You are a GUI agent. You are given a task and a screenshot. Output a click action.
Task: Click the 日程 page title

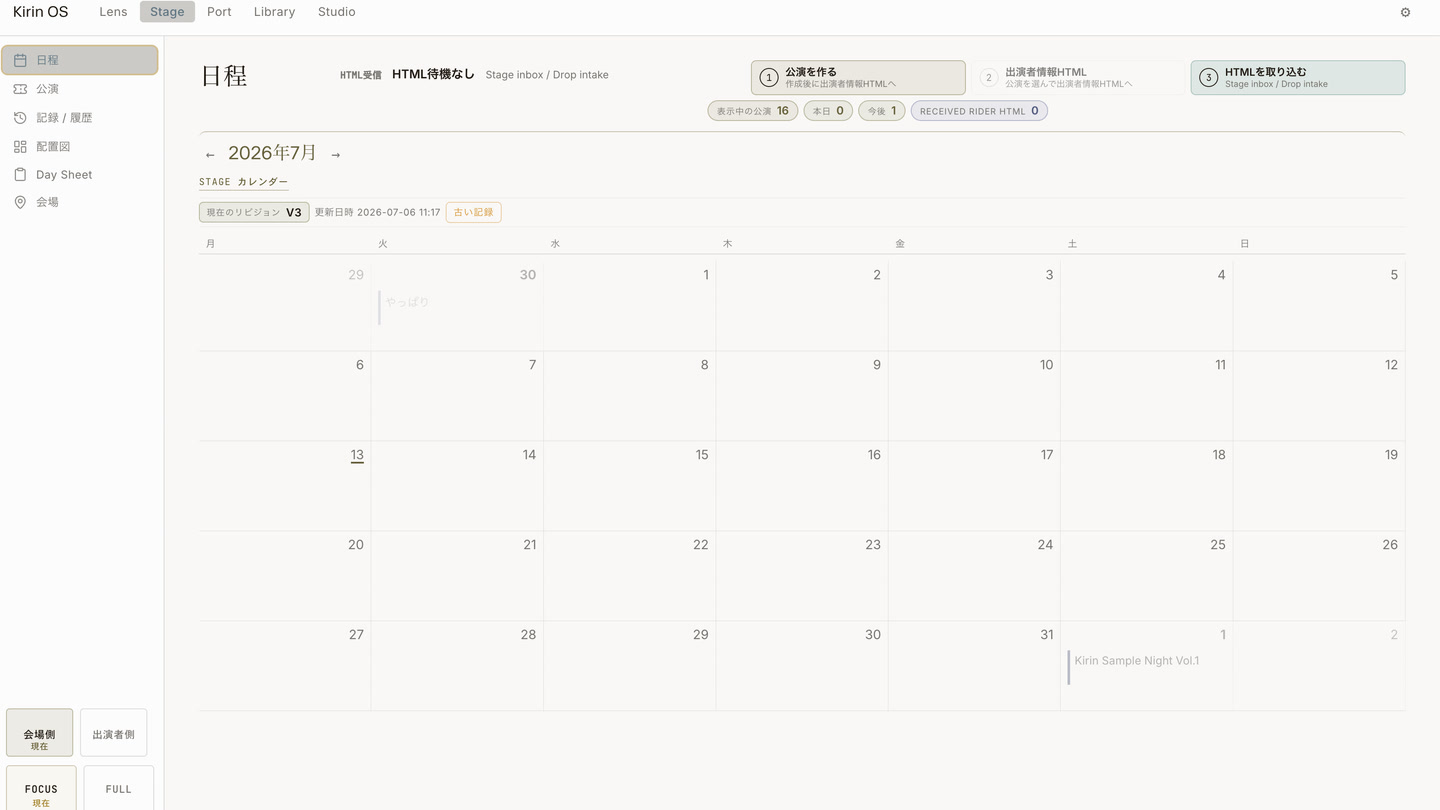(x=224, y=76)
